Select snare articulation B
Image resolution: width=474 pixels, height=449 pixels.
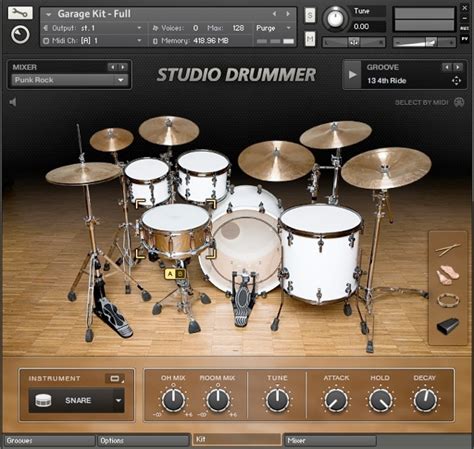[x=180, y=274]
